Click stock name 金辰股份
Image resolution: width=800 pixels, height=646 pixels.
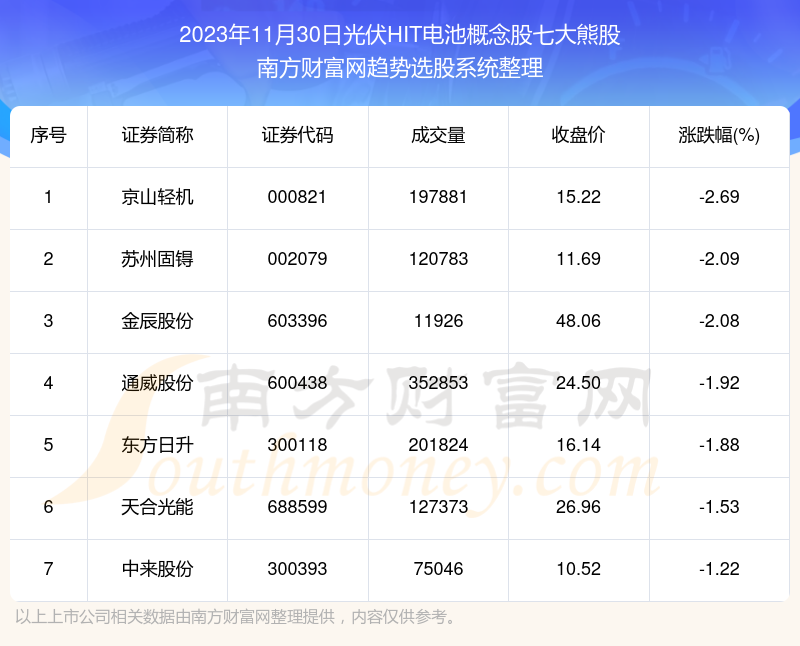pyautogui.click(x=157, y=321)
